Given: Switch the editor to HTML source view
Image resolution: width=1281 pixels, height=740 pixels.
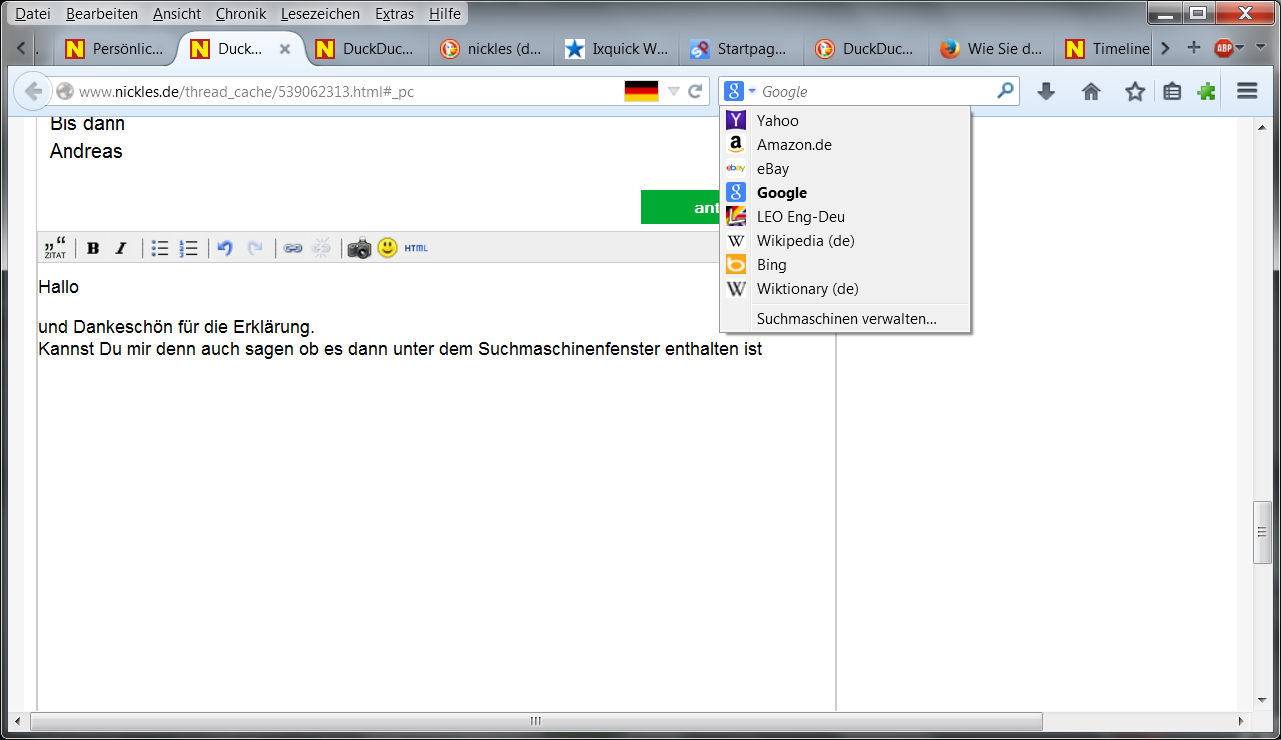Looking at the screenshot, I should click(416, 248).
